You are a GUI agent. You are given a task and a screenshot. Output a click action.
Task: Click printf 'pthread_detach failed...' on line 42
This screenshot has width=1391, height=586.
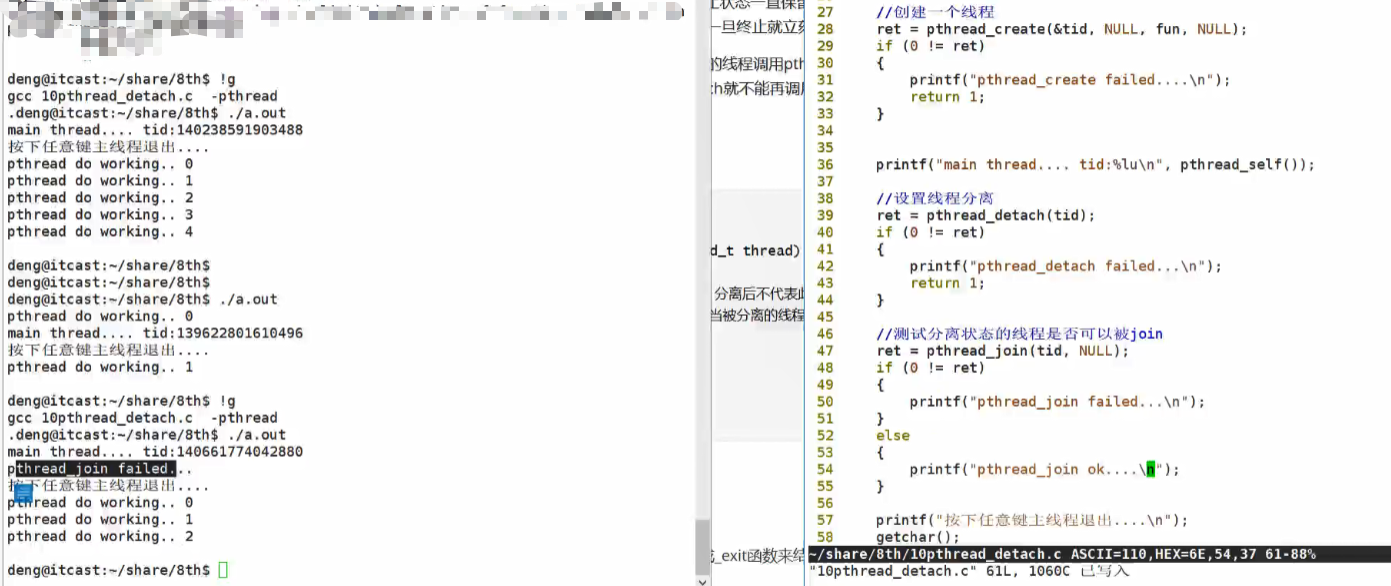1066,267
